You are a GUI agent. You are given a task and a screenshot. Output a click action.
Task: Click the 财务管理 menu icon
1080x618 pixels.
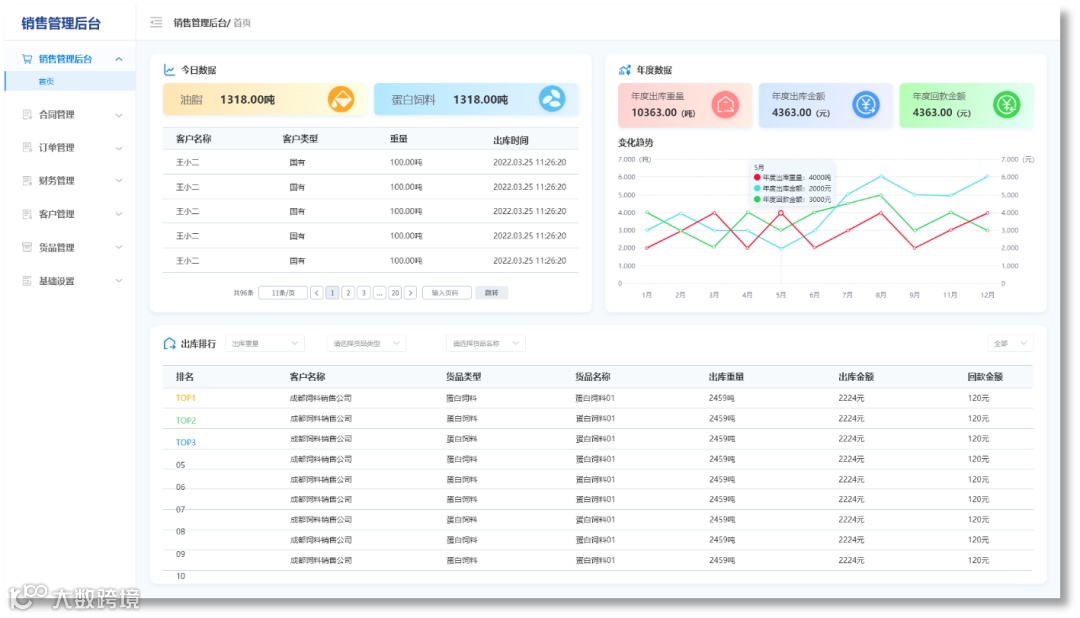(x=27, y=181)
